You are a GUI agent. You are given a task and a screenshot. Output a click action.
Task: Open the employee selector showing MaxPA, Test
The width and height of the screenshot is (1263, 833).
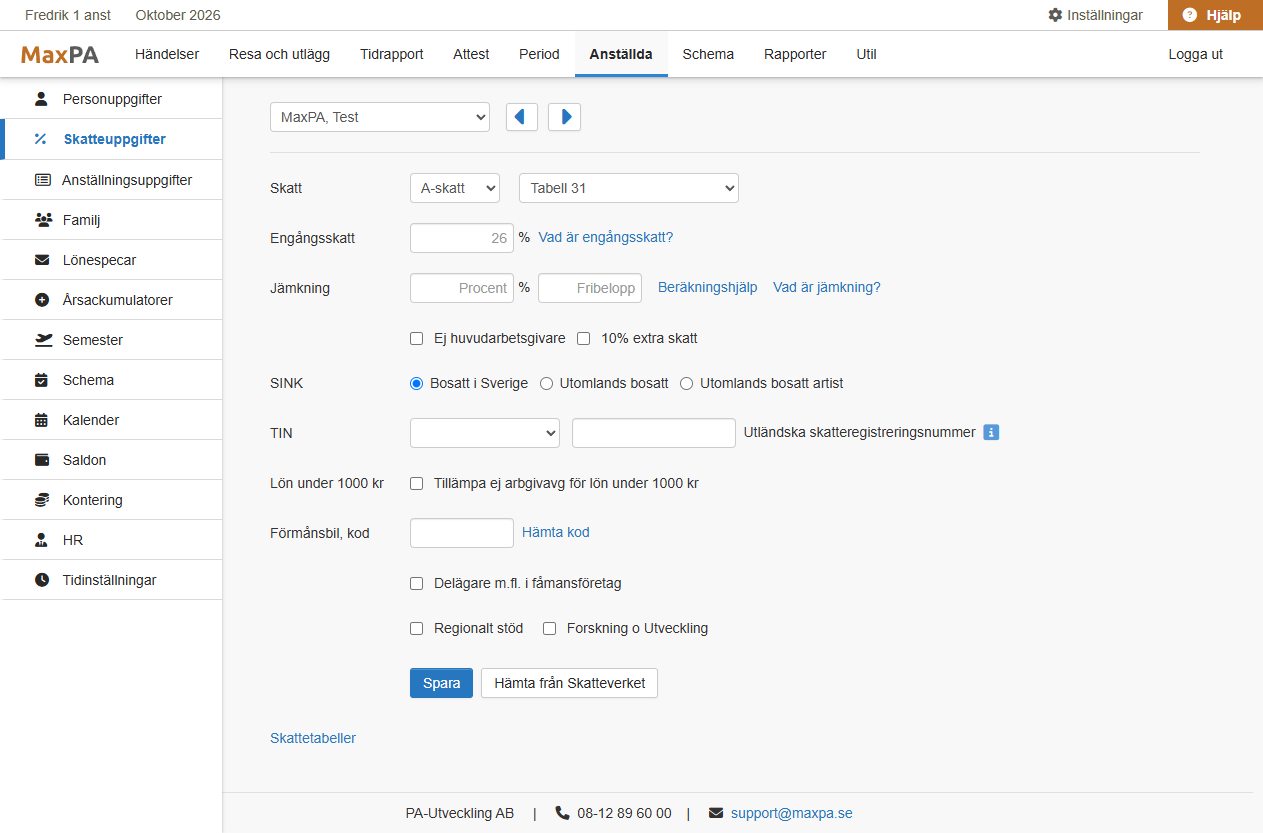[x=380, y=117]
